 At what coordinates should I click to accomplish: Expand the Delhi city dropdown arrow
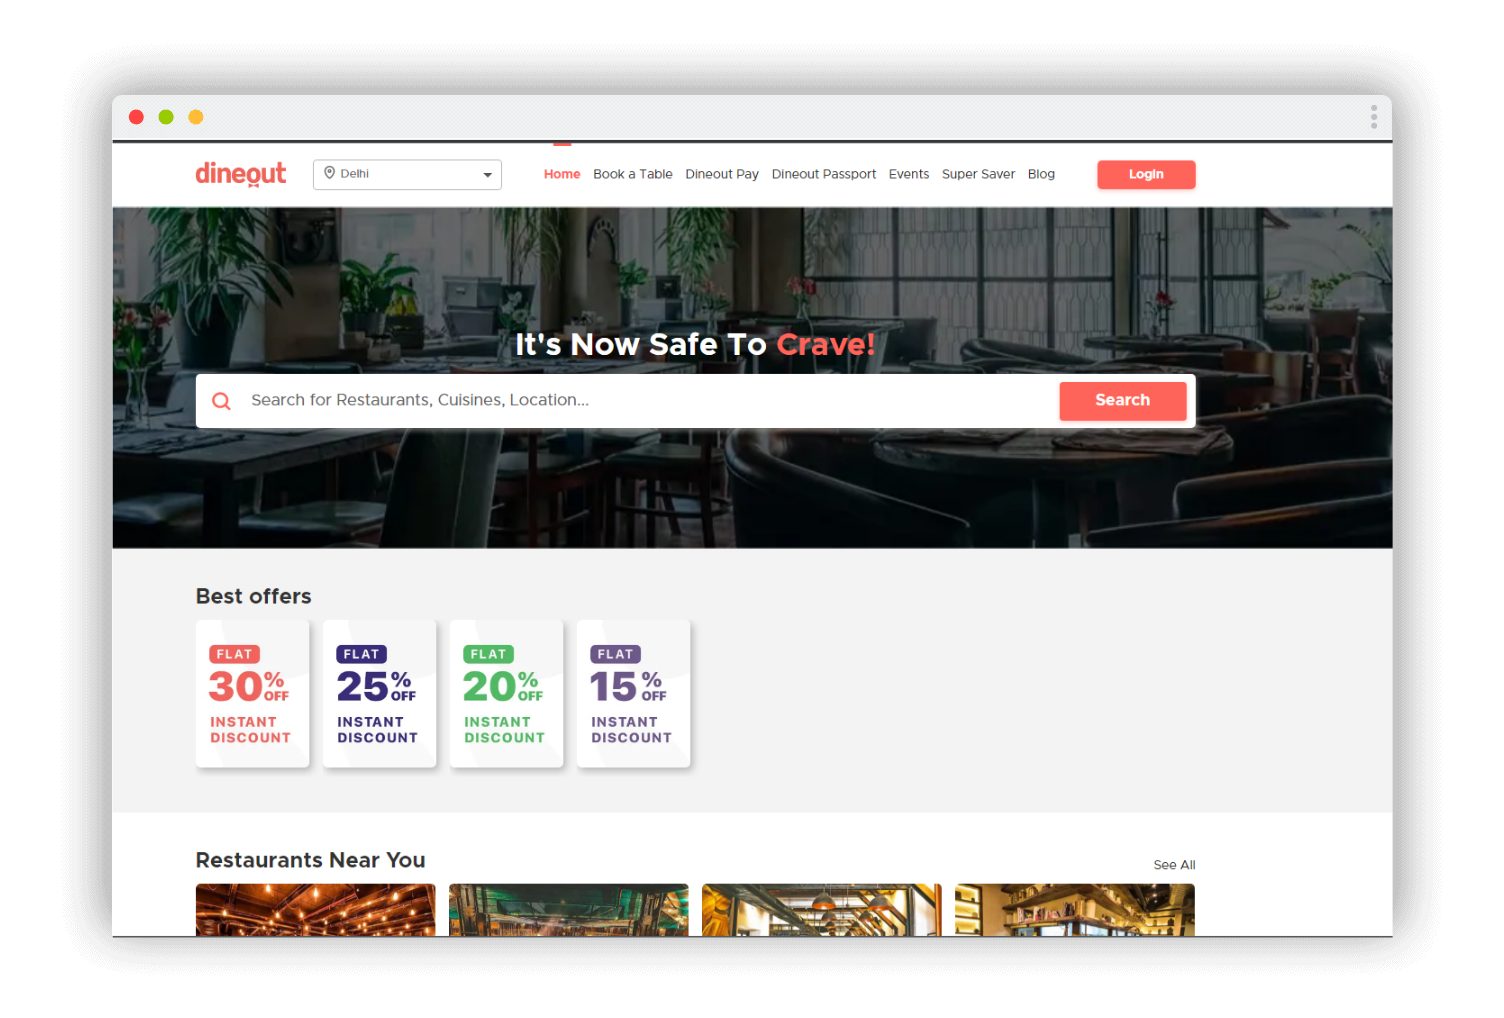(x=487, y=175)
